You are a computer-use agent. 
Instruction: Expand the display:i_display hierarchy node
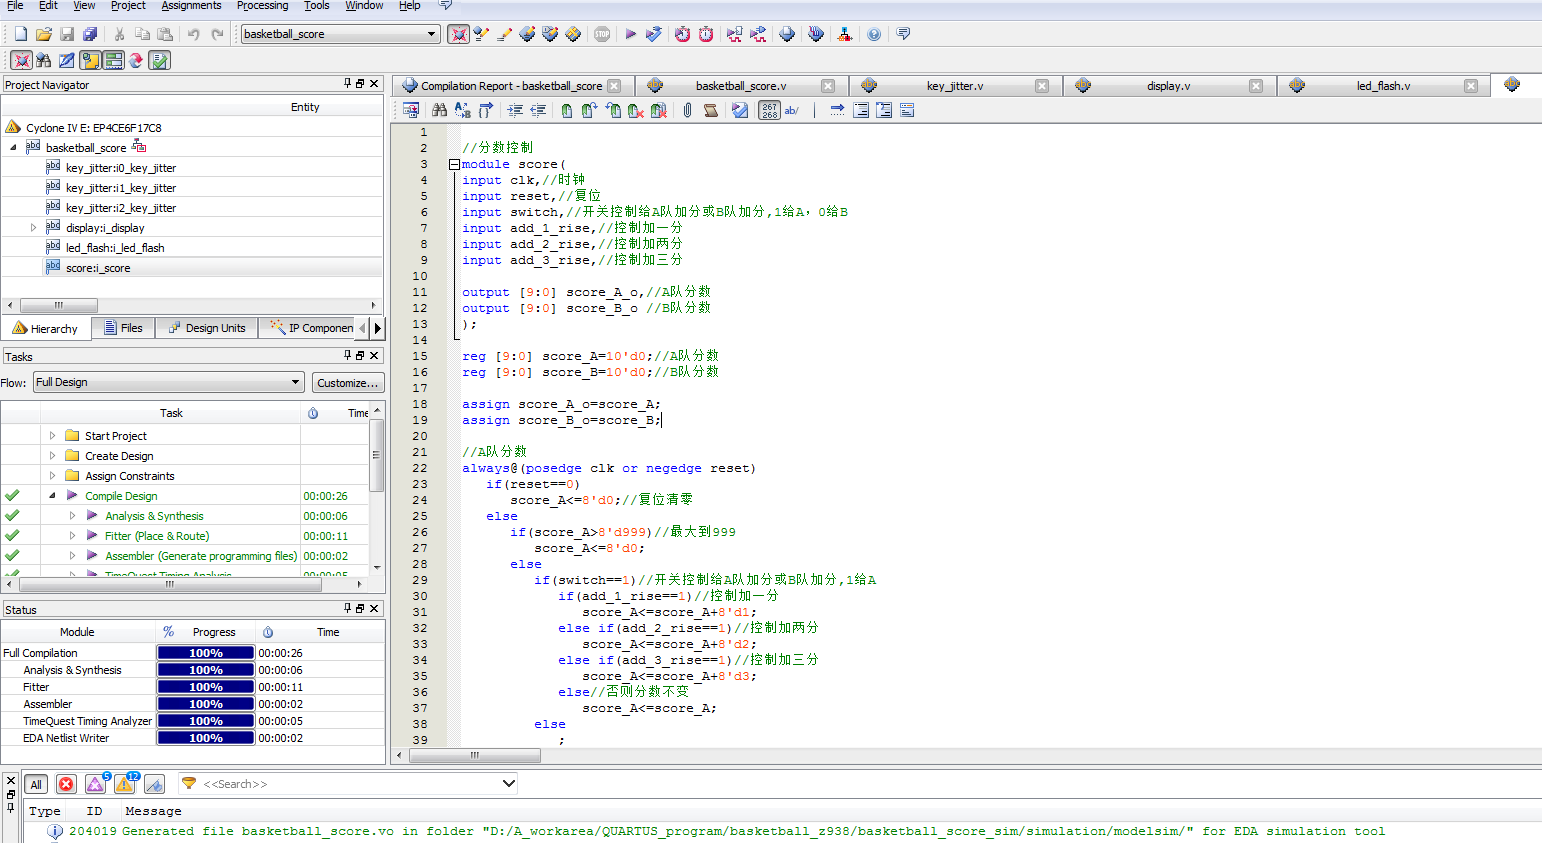pyautogui.click(x=33, y=228)
